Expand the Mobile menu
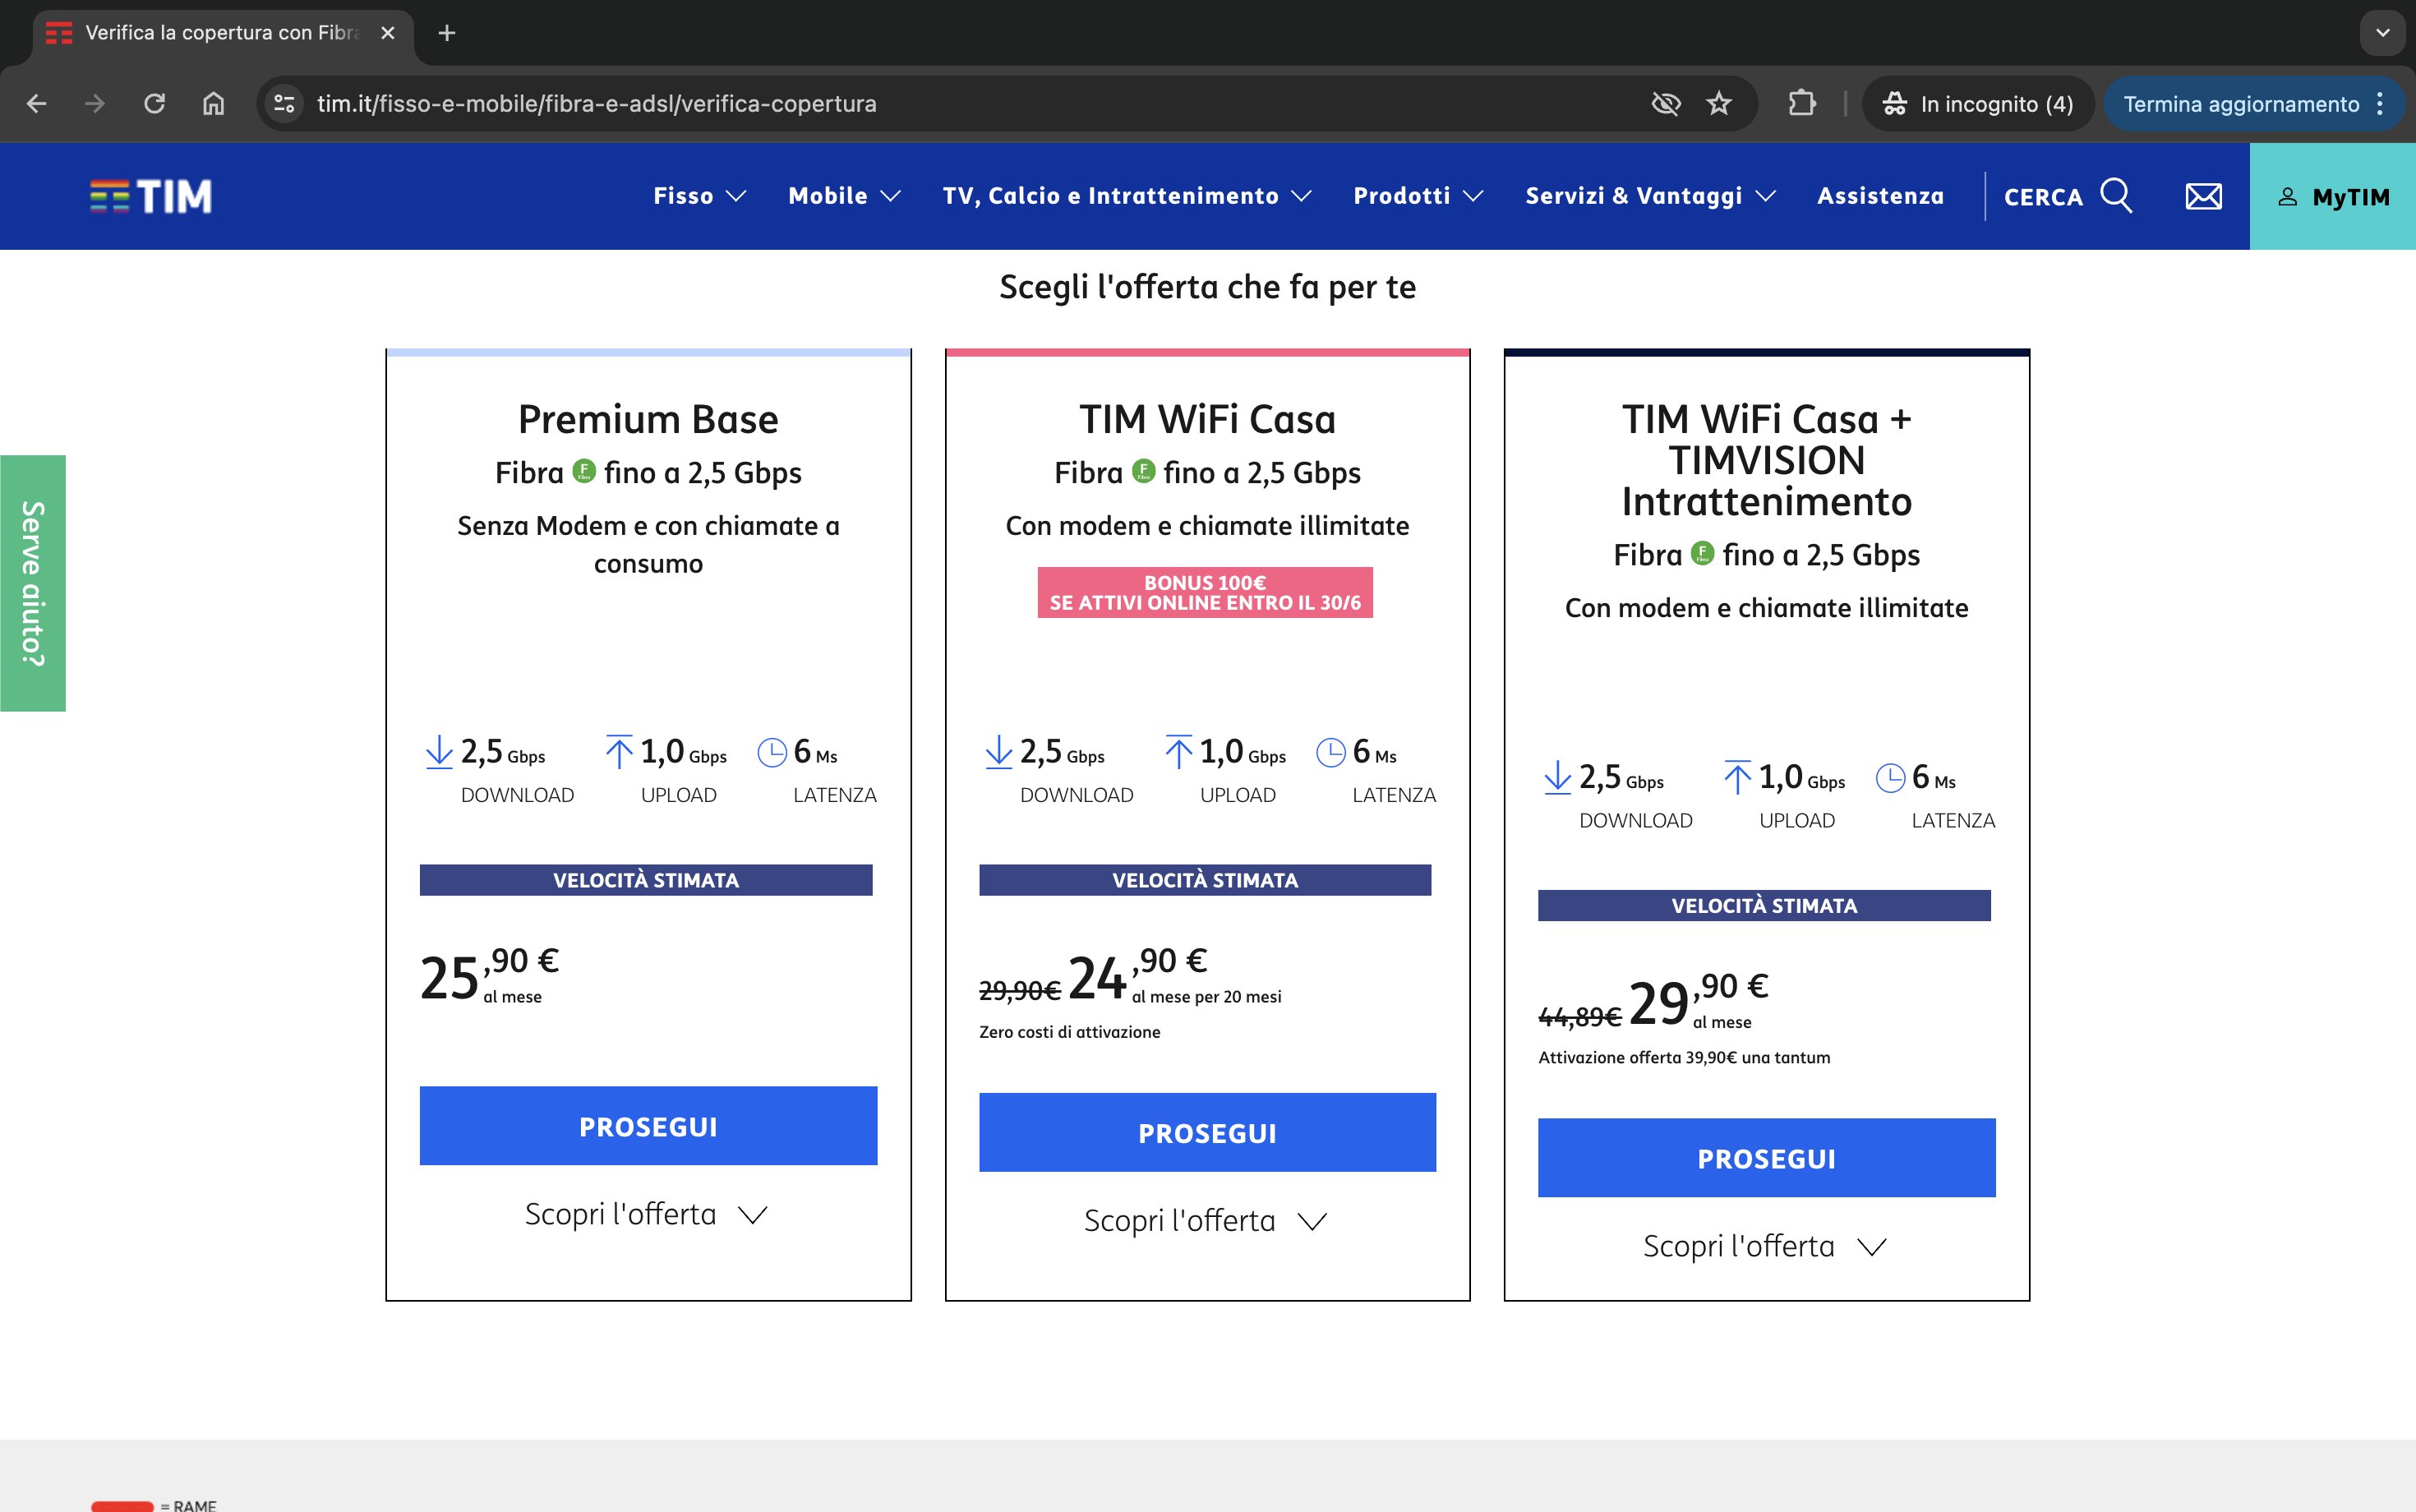The image size is (2416, 1512). tap(845, 196)
